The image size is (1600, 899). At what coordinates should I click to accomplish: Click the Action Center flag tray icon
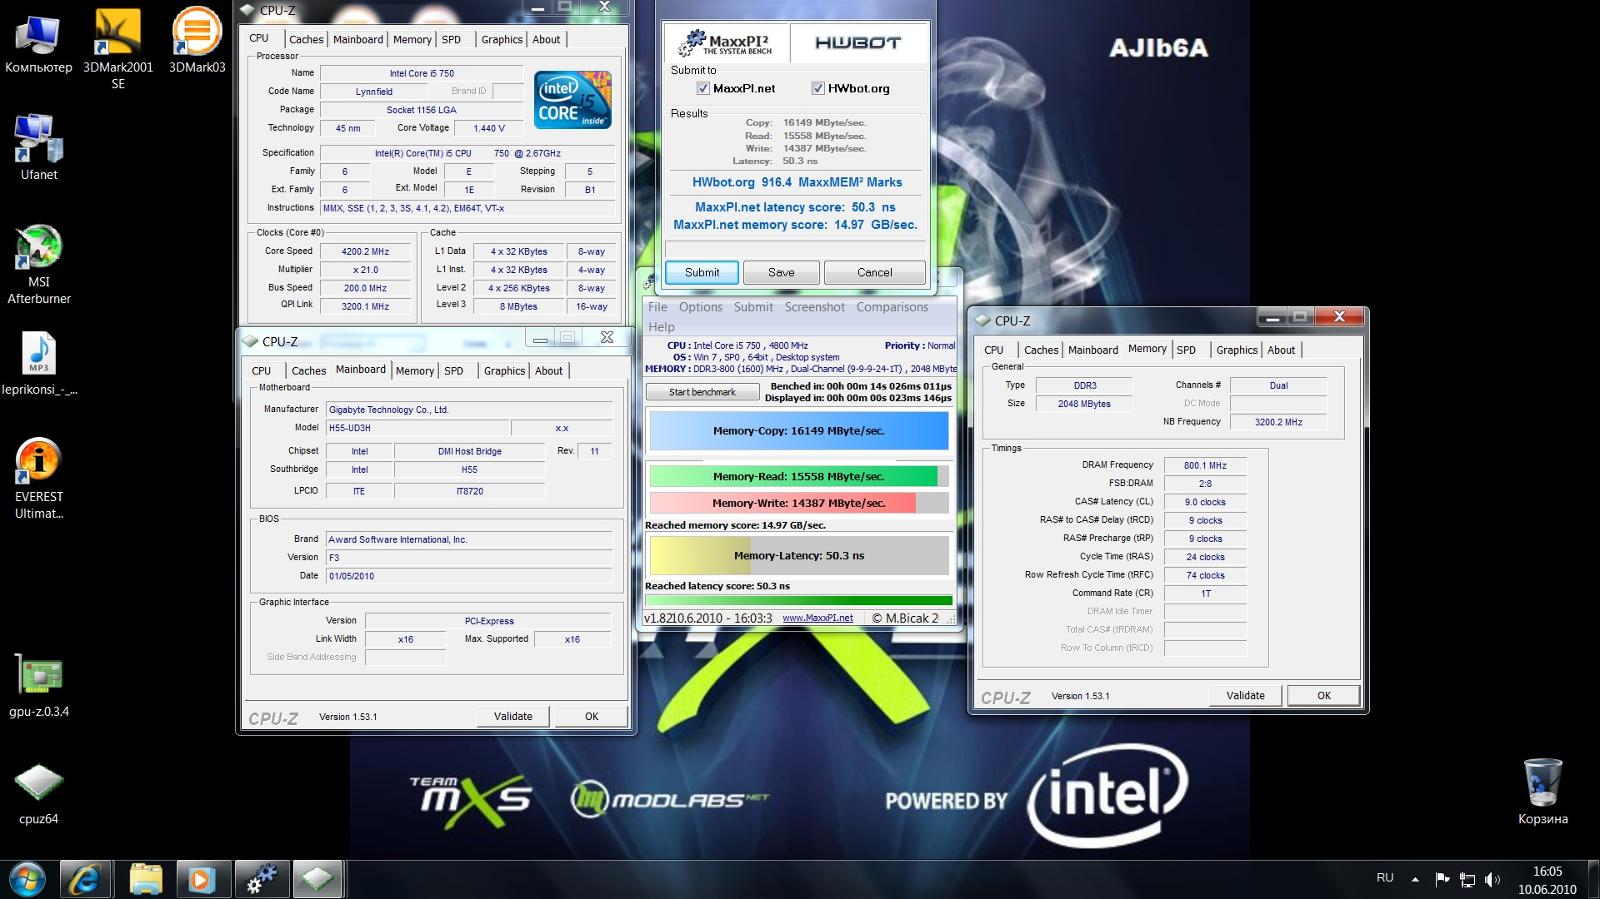(1442, 879)
